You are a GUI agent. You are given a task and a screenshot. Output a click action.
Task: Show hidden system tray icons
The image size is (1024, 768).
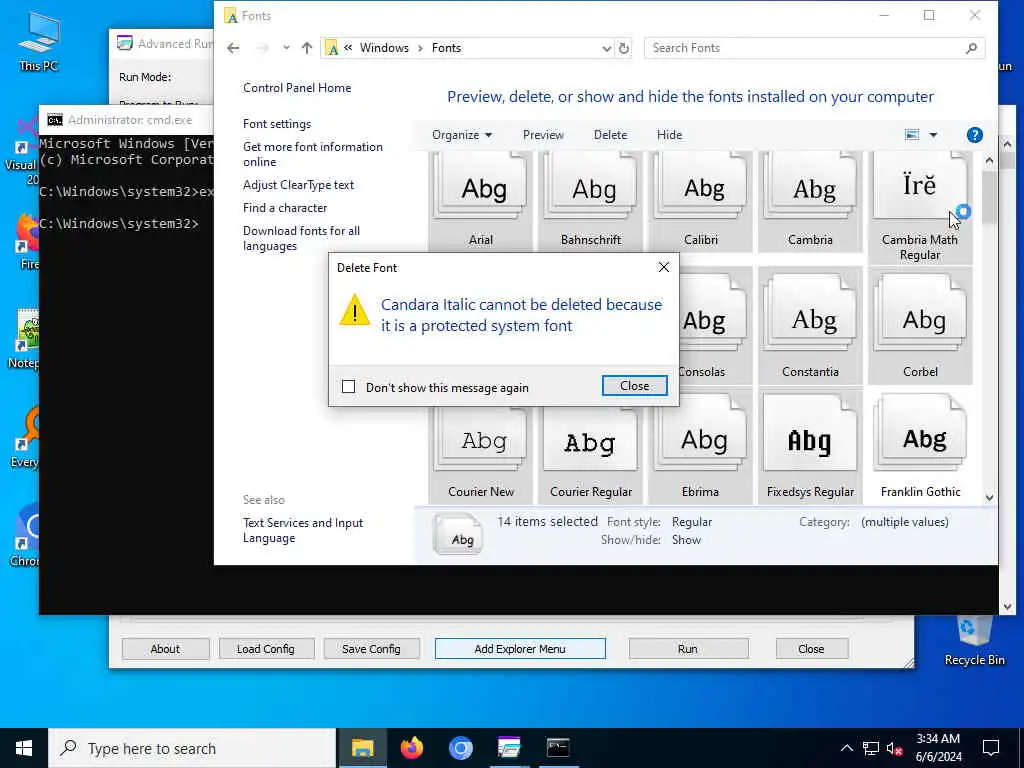coord(846,748)
